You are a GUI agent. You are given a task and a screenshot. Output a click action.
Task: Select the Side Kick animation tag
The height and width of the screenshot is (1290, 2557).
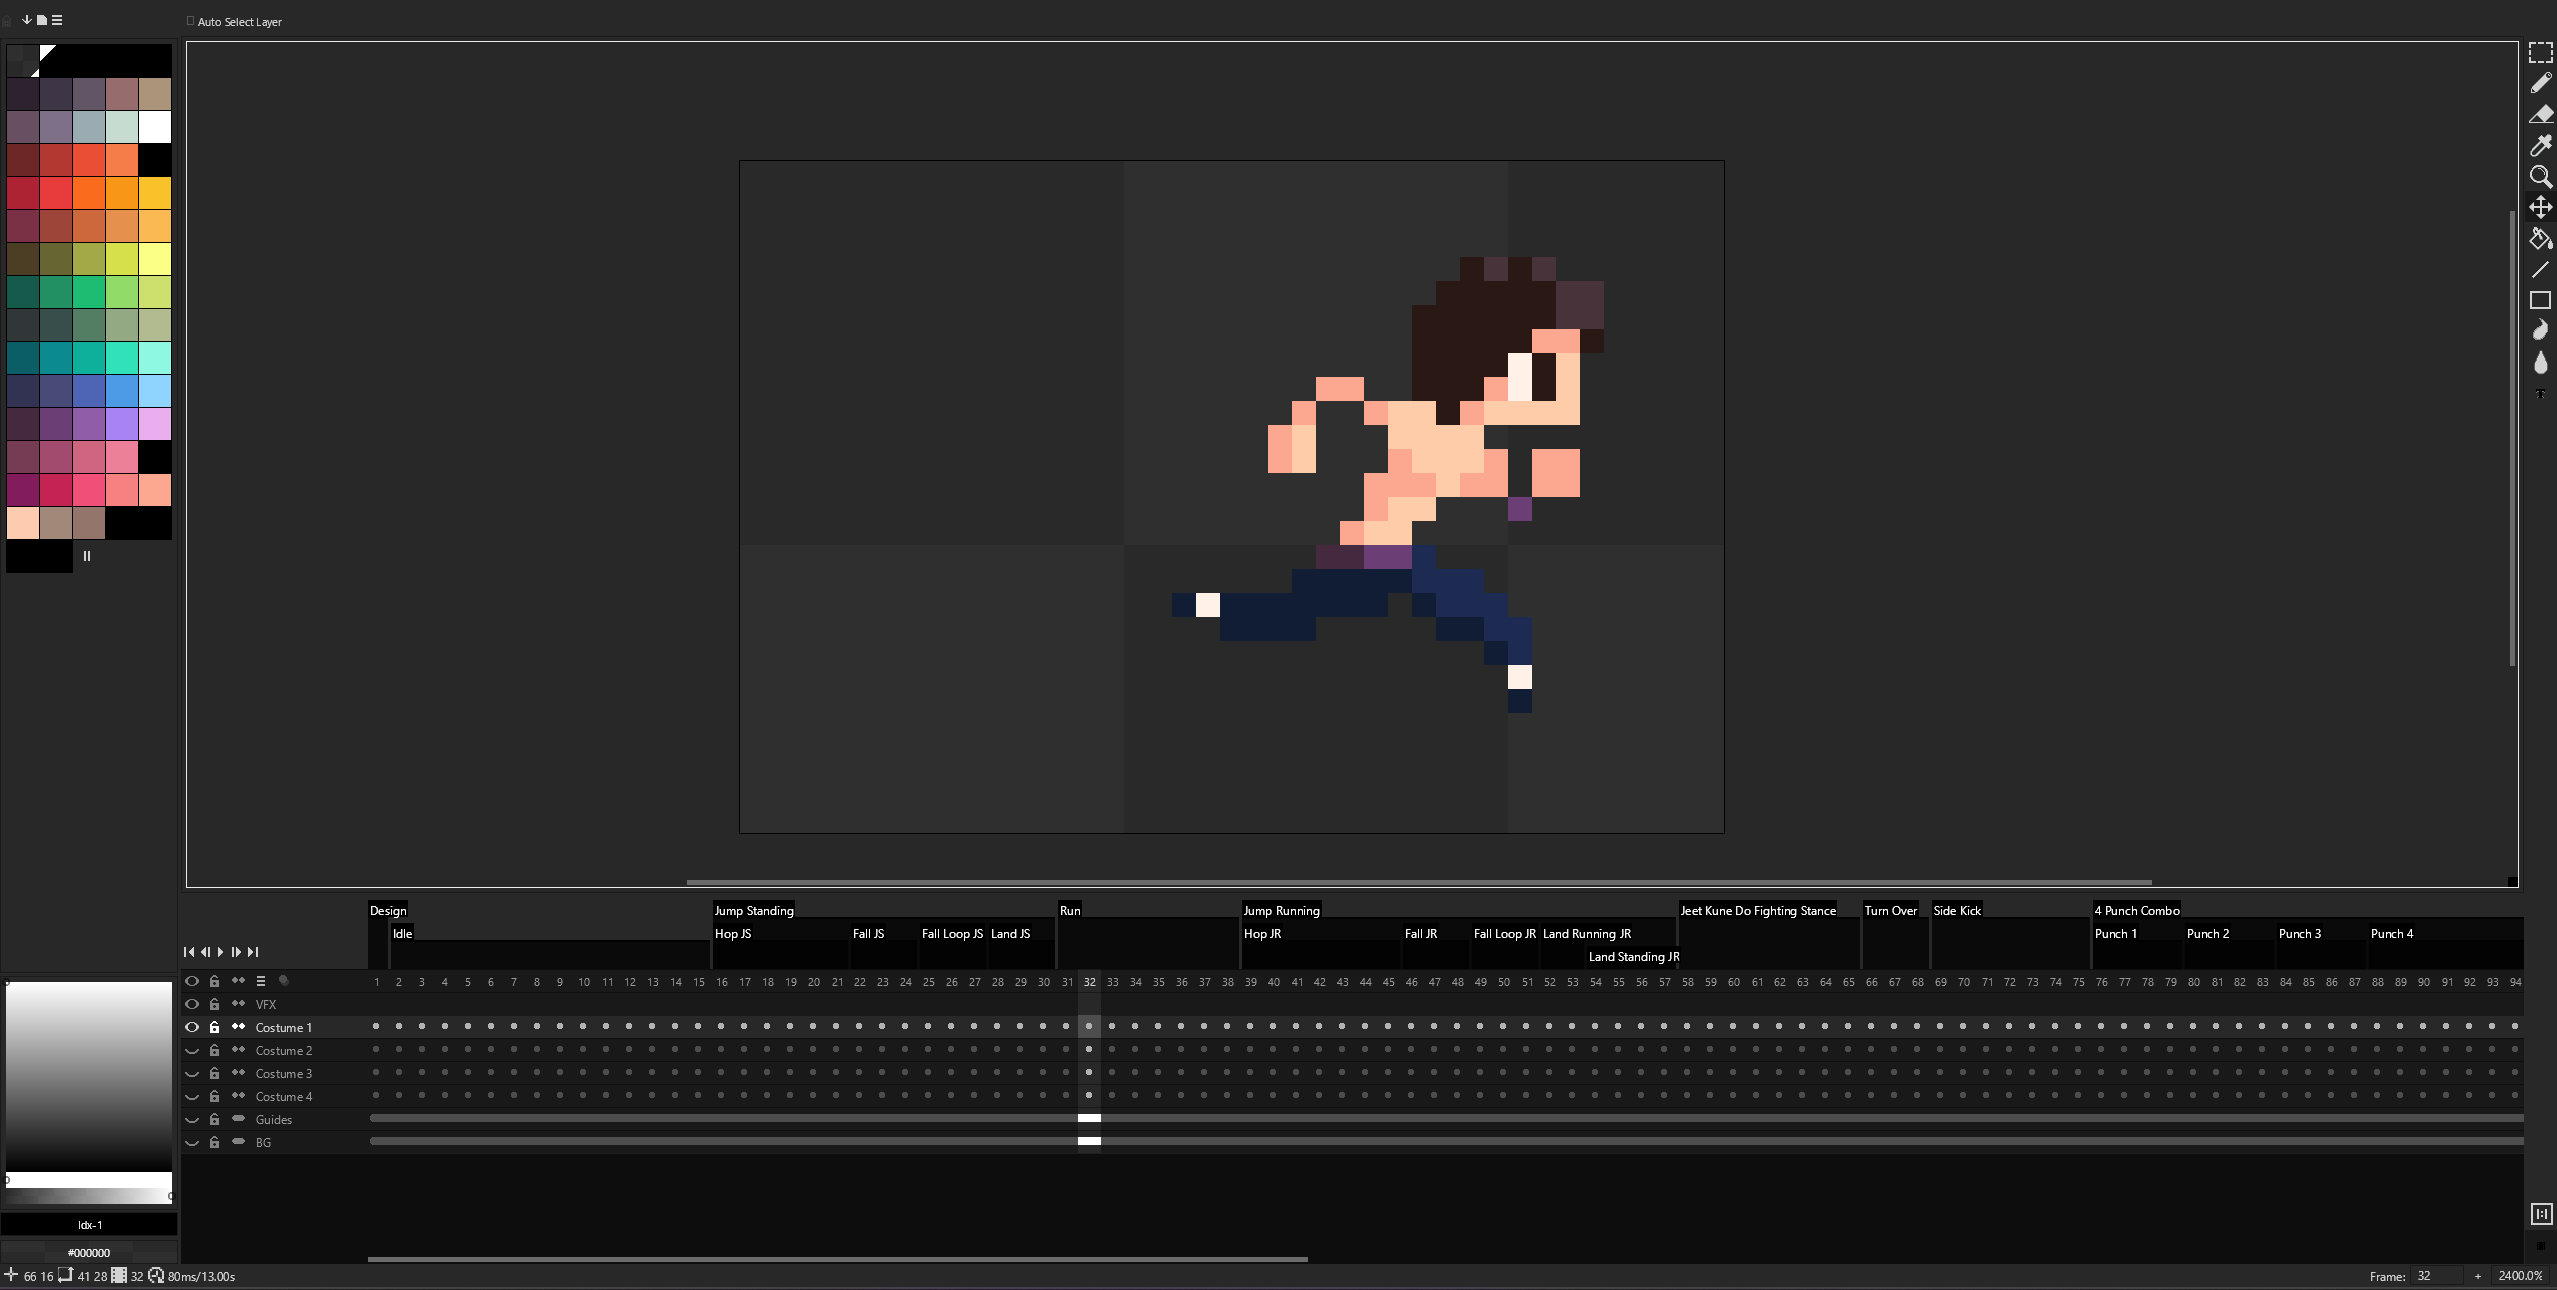(1956, 910)
